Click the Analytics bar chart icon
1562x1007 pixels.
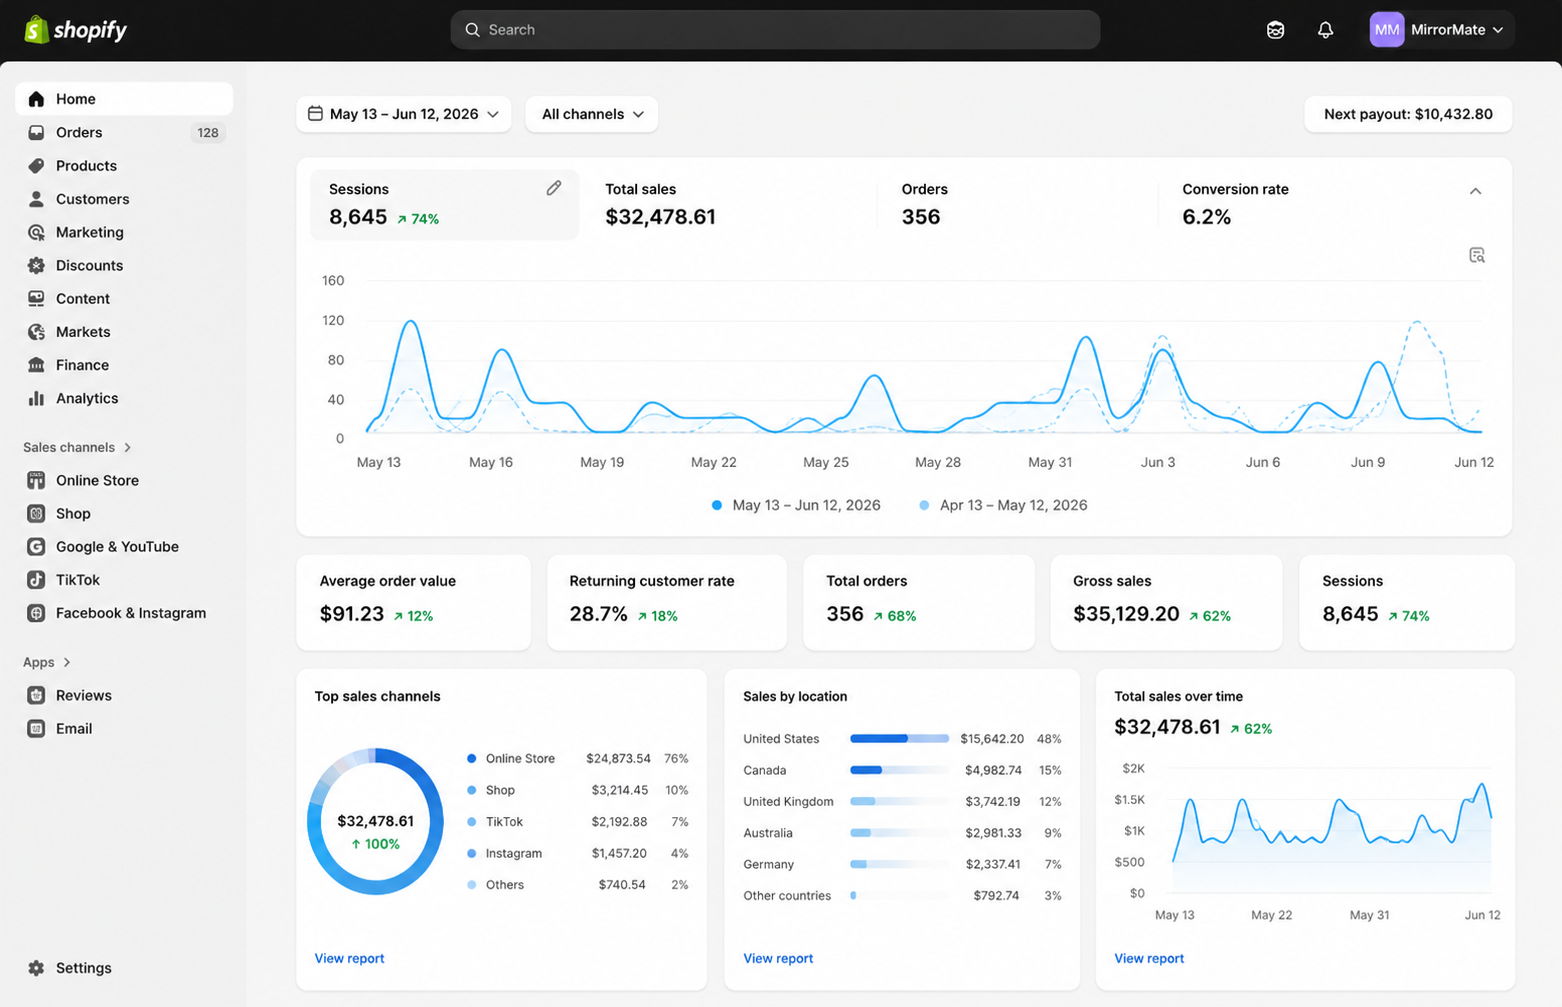click(x=36, y=398)
